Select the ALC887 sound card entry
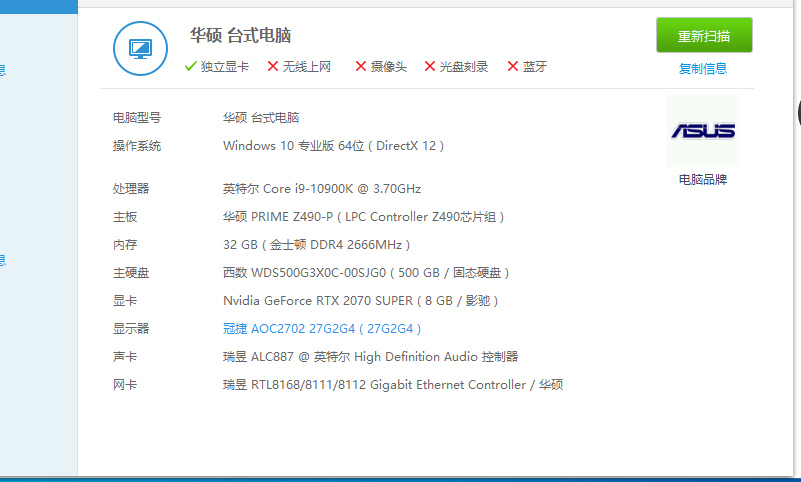The height and width of the screenshot is (482, 801). pyautogui.click(x=370, y=357)
